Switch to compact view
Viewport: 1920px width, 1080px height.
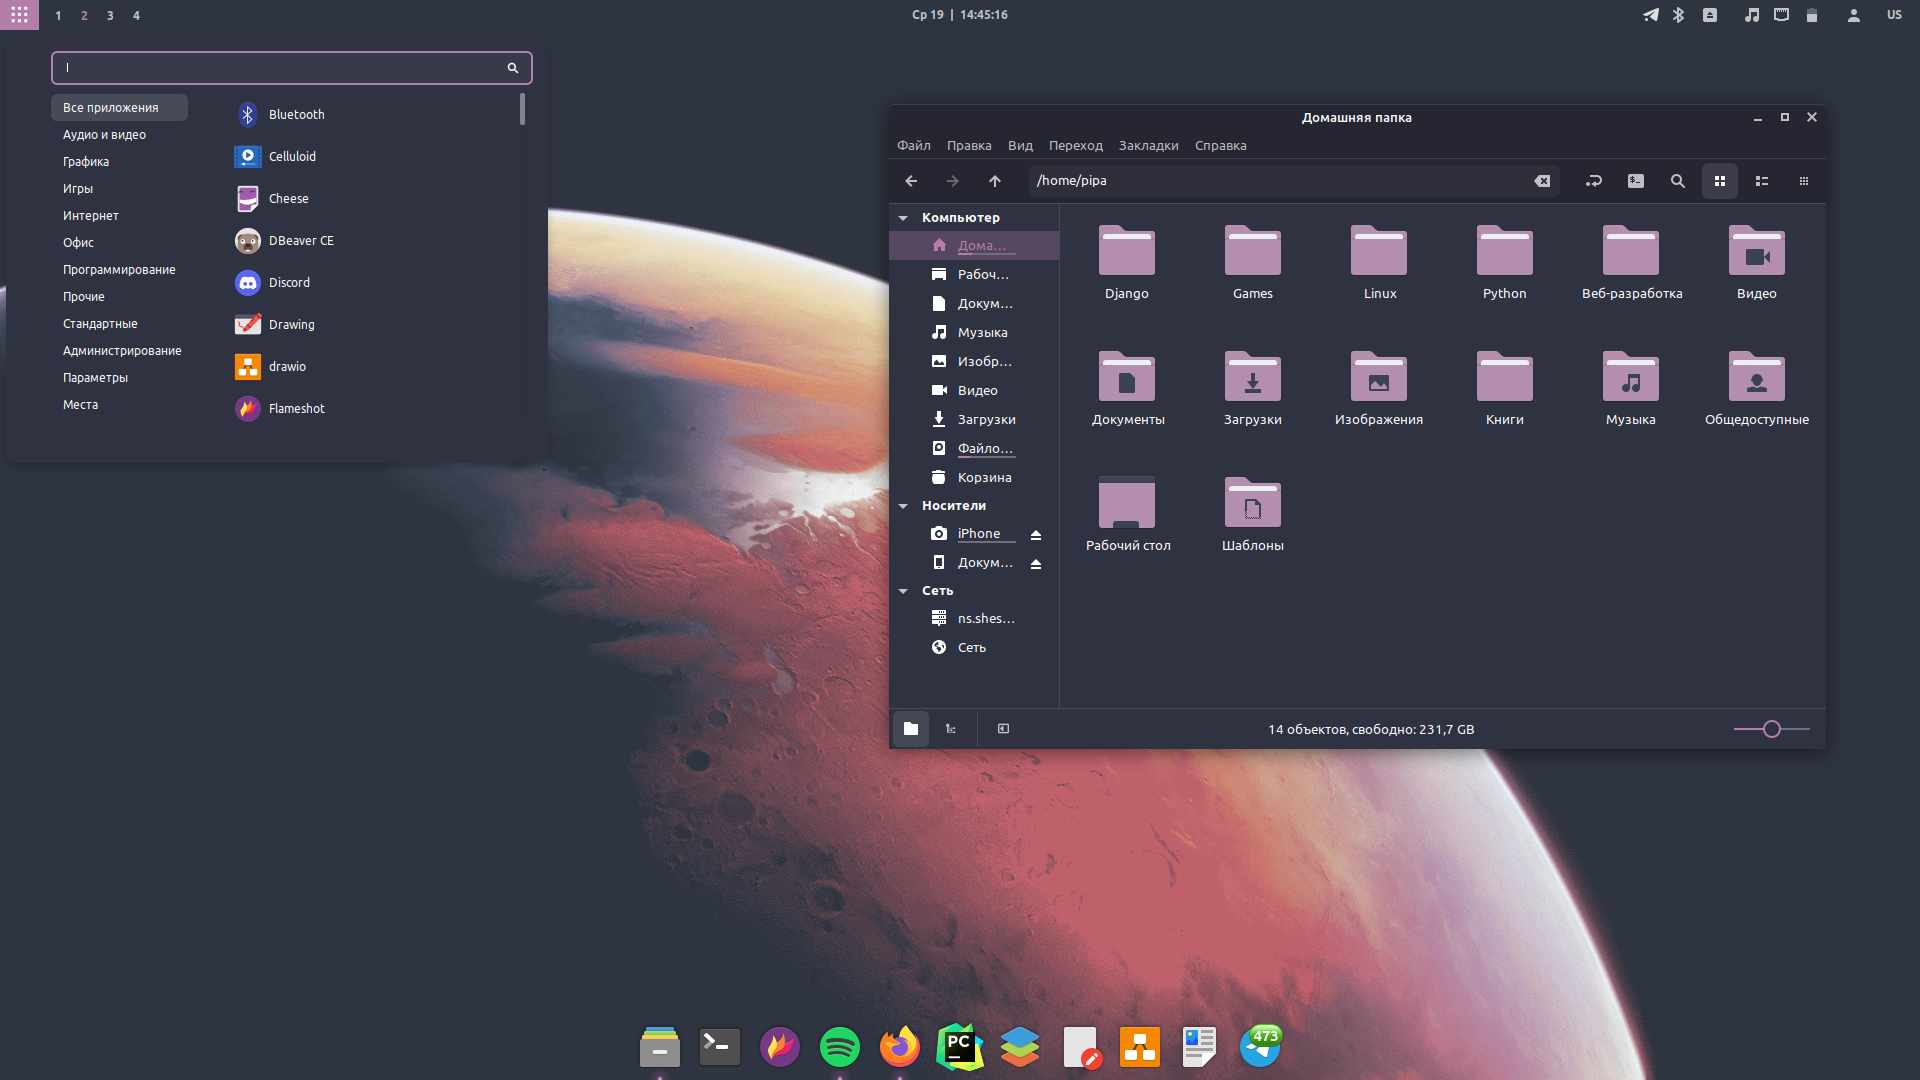coord(1804,181)
